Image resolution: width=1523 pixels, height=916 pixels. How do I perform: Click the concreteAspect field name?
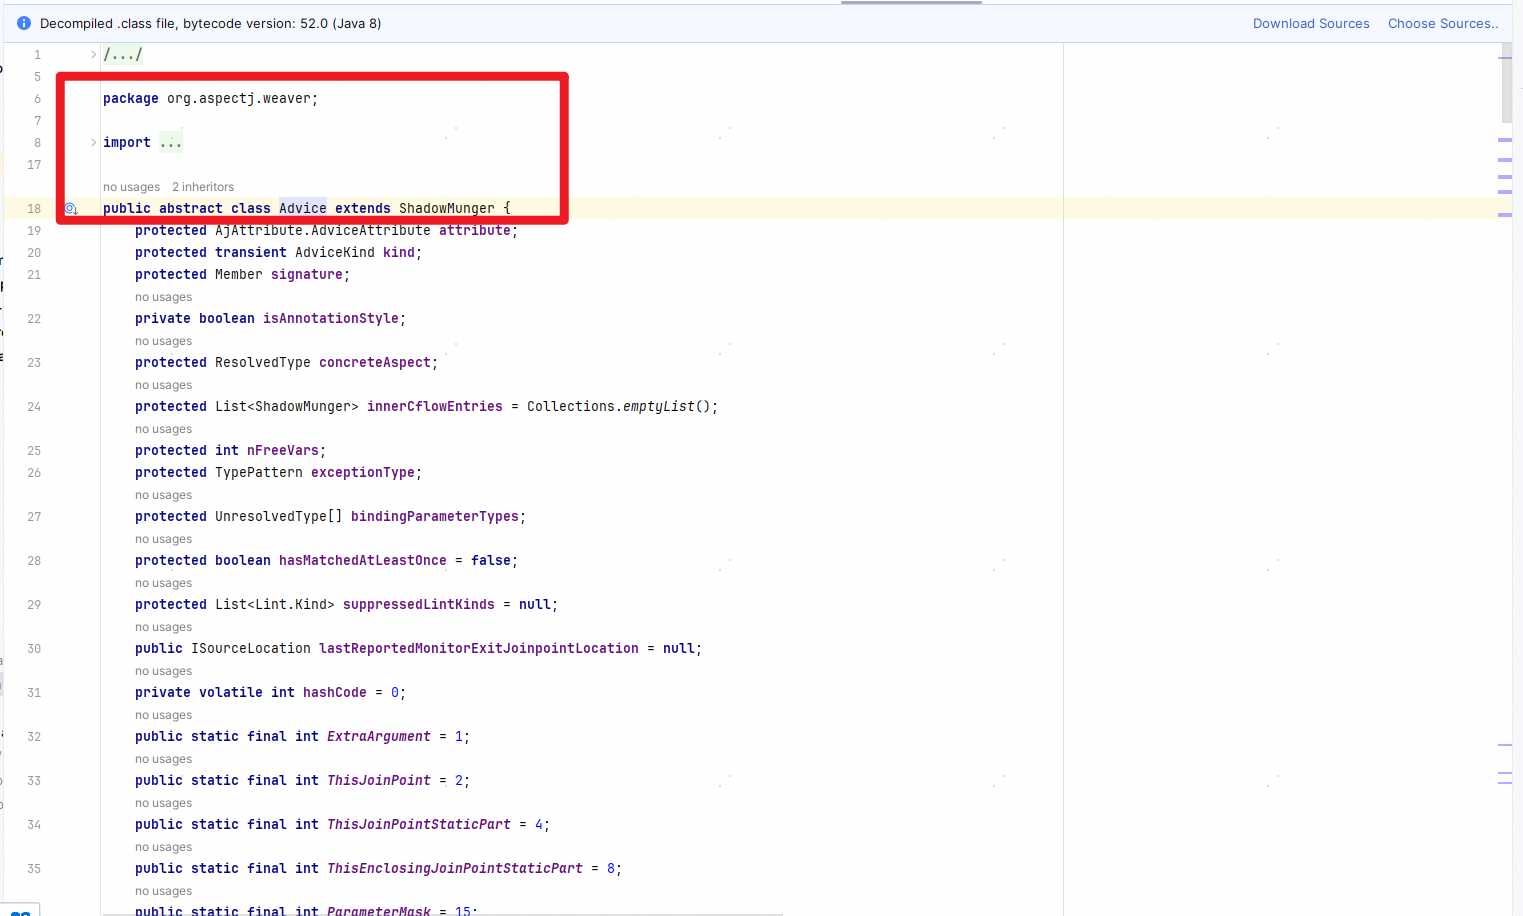pyautogui.click(x=375, y=363)
